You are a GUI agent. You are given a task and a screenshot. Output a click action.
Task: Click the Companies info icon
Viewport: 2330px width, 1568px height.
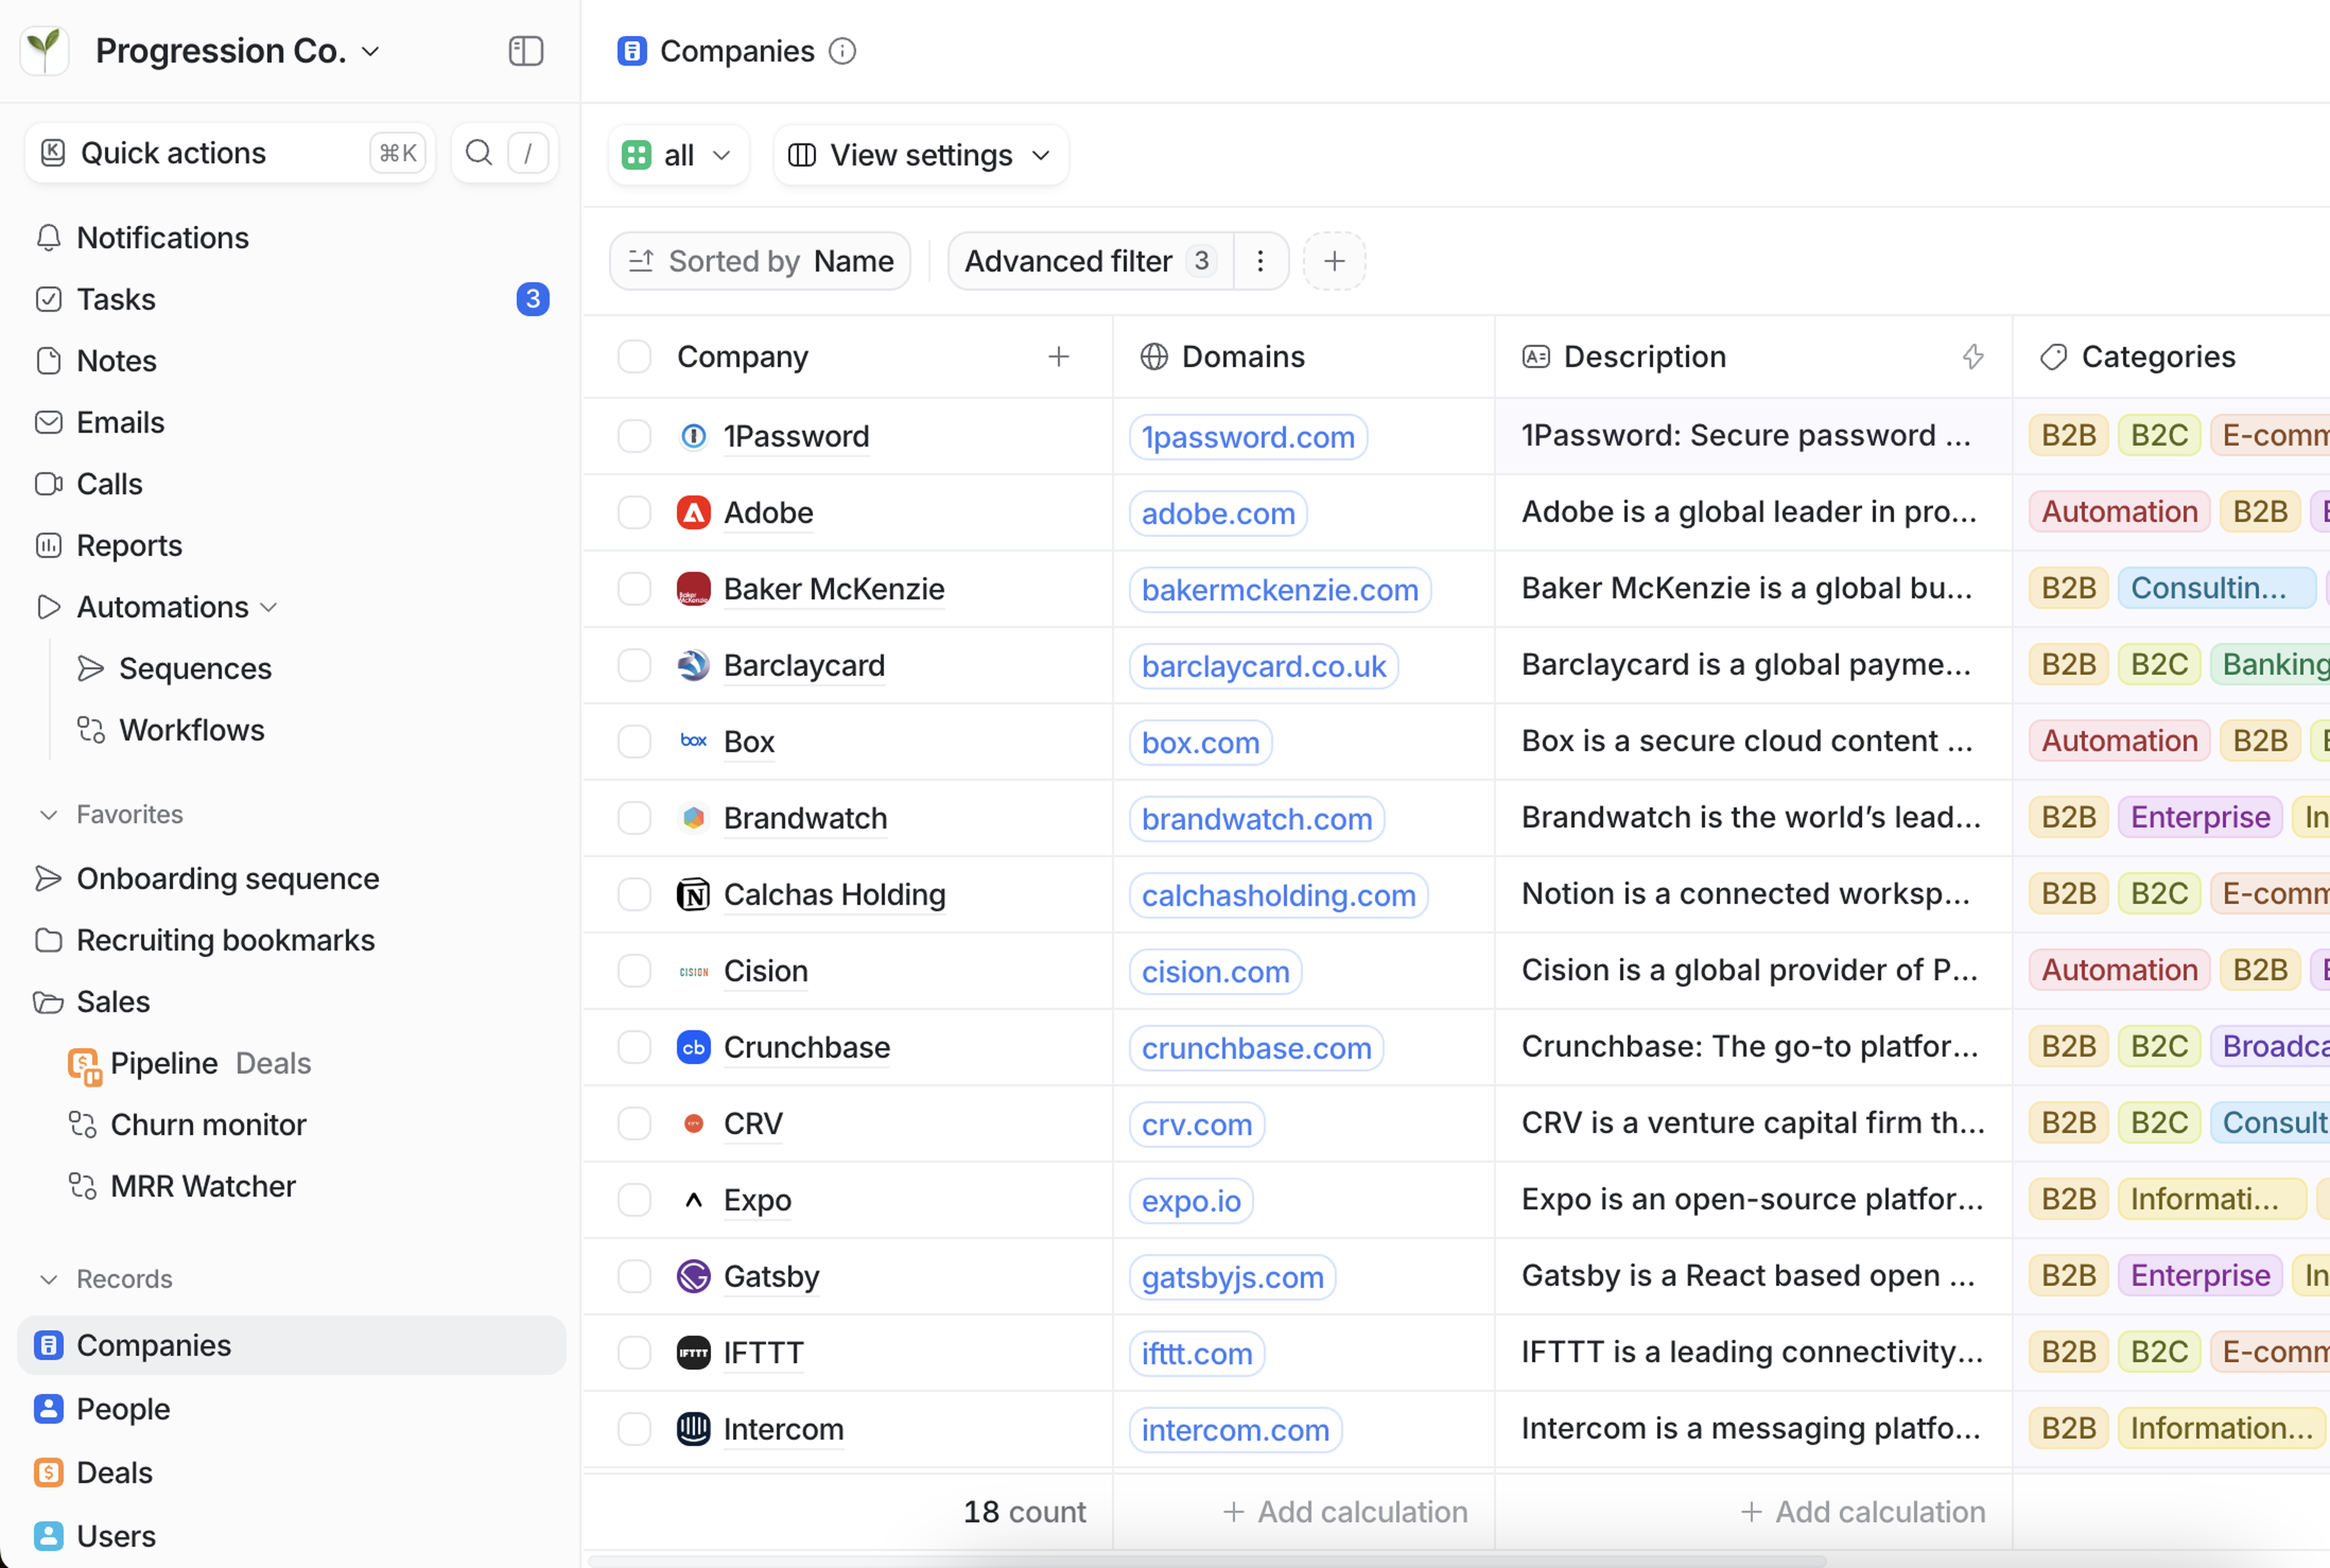[x=843, y=51]
